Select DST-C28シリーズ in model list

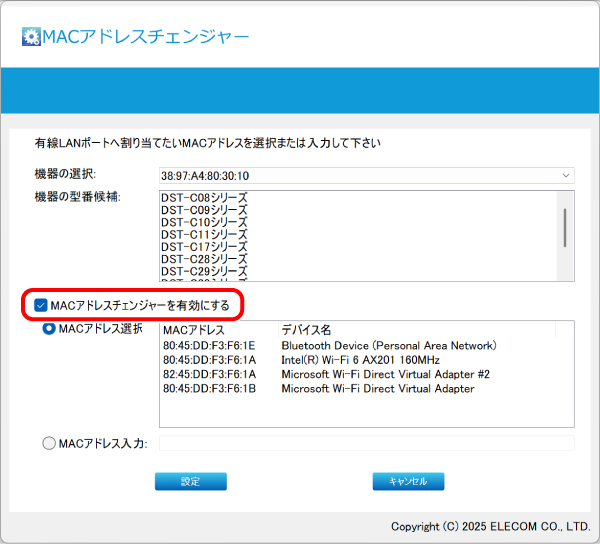[204, 259]
